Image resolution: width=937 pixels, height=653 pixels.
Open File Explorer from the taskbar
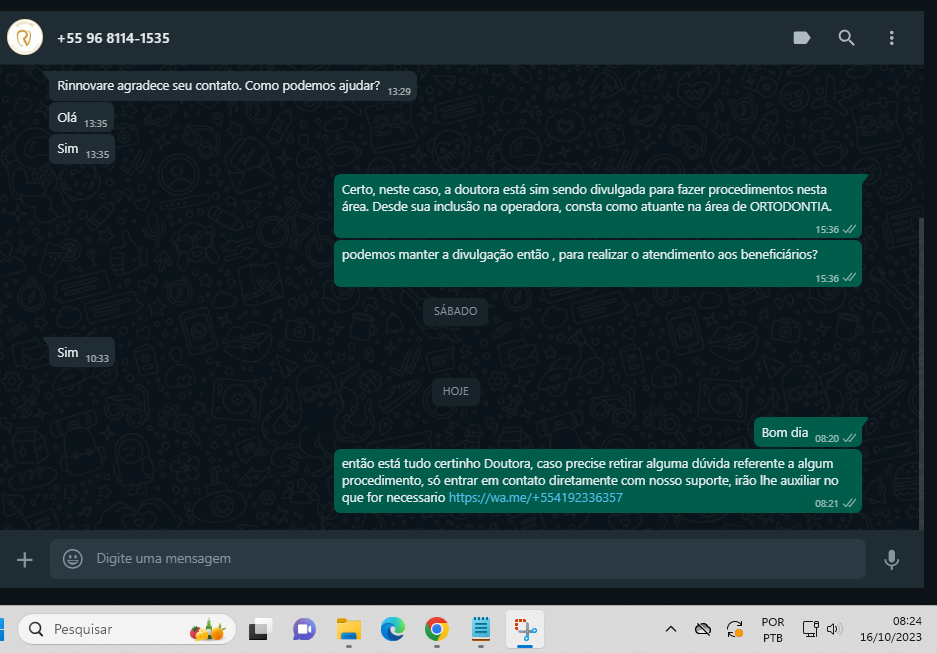pyautogui.click(x=348, y=629)
